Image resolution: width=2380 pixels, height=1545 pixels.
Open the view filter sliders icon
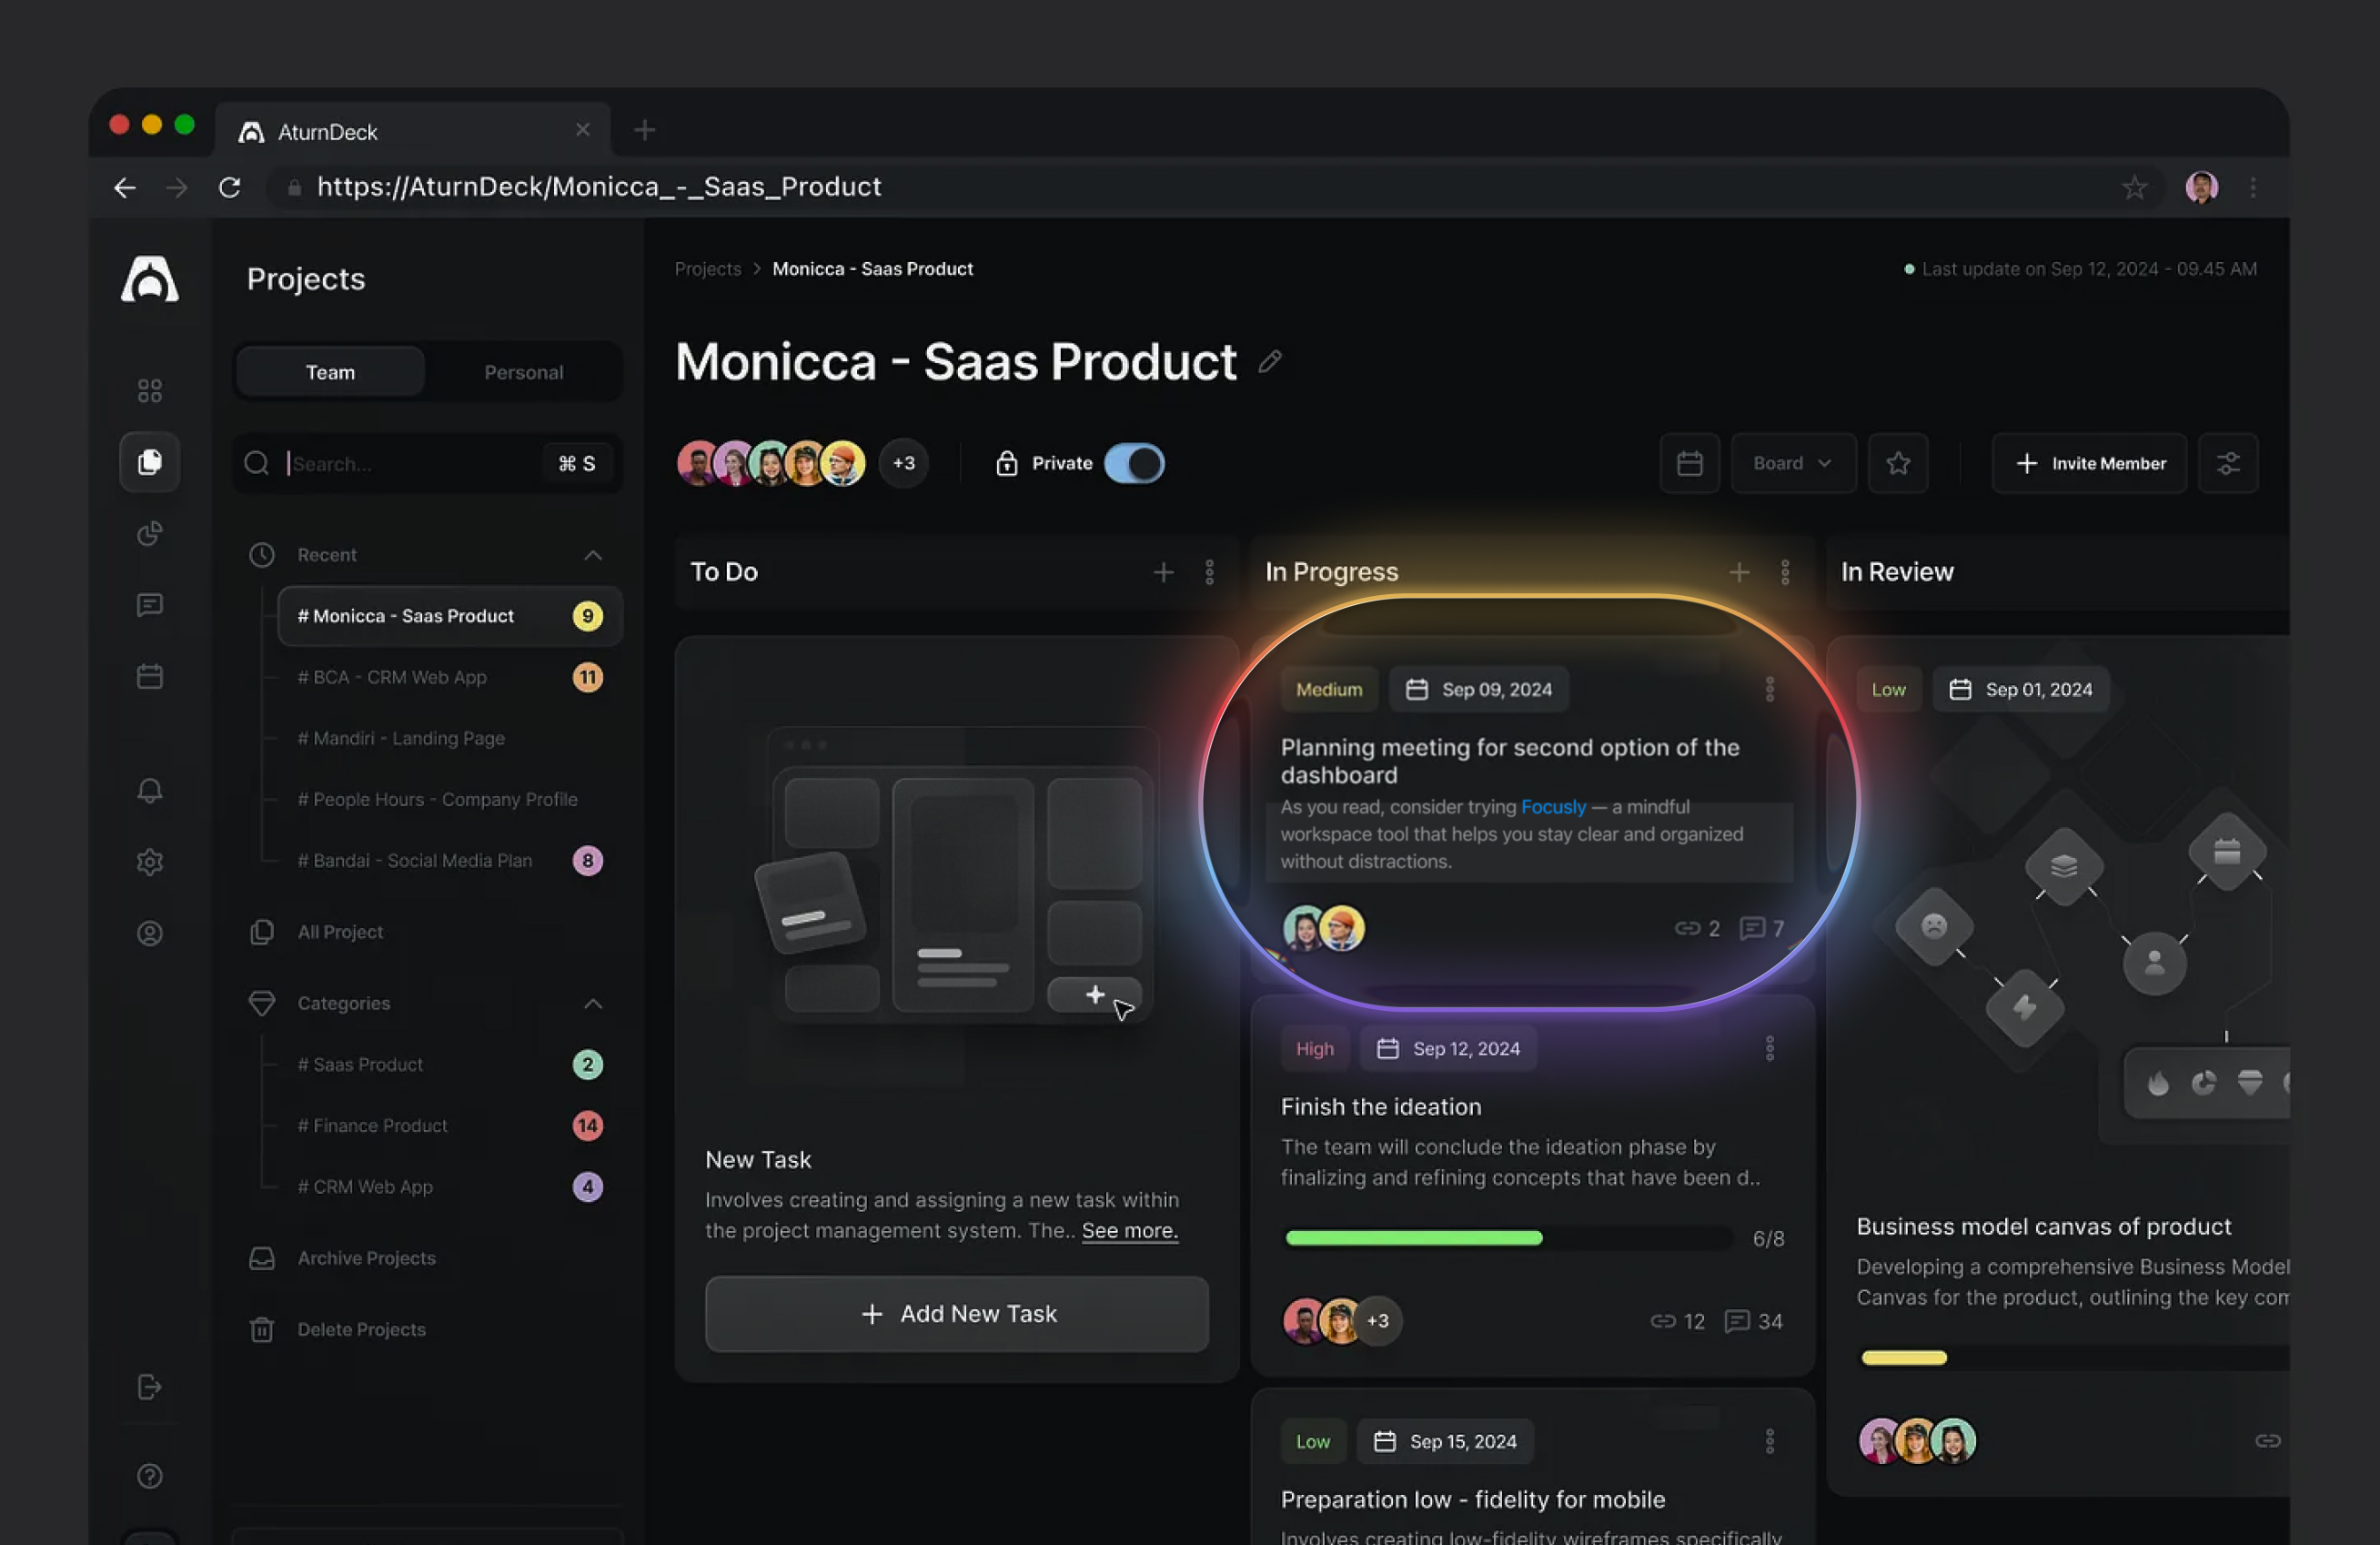[2228, 463]
